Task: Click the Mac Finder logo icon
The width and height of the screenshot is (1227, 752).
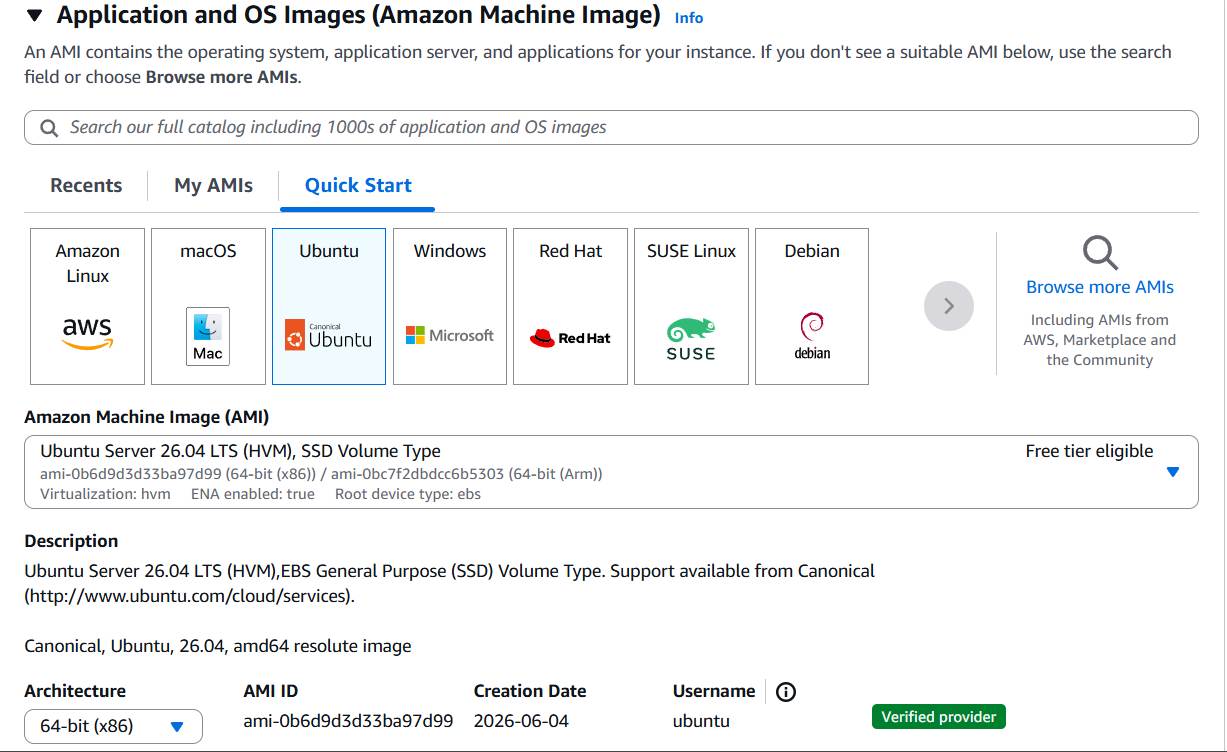Action: click(208, 336)
